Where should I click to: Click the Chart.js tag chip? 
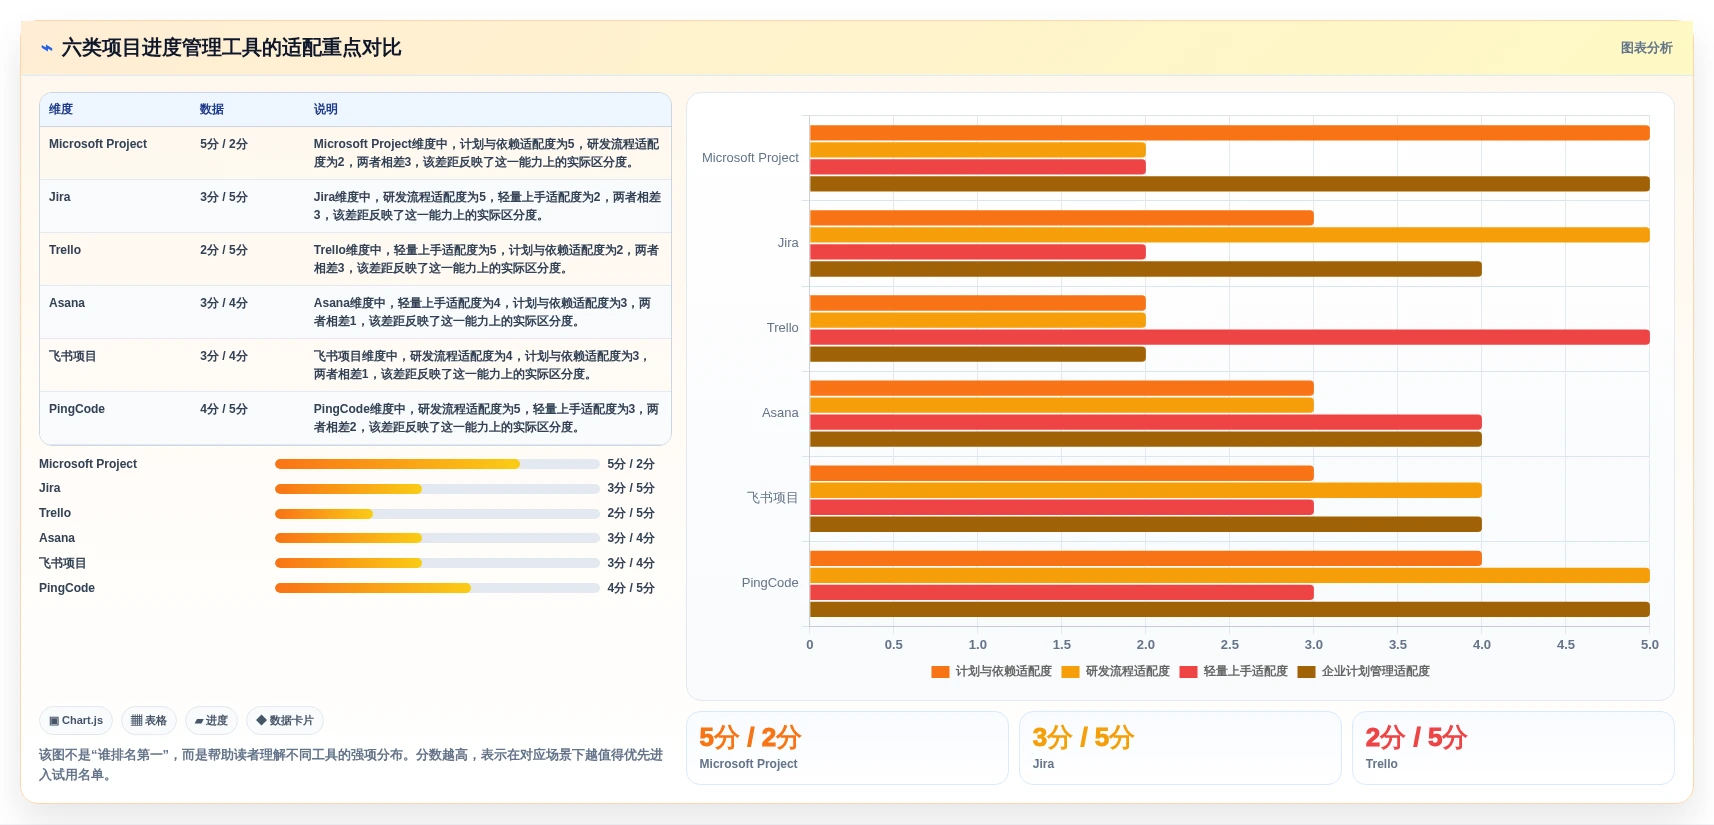pyautogui.click(x=76, y=720)
